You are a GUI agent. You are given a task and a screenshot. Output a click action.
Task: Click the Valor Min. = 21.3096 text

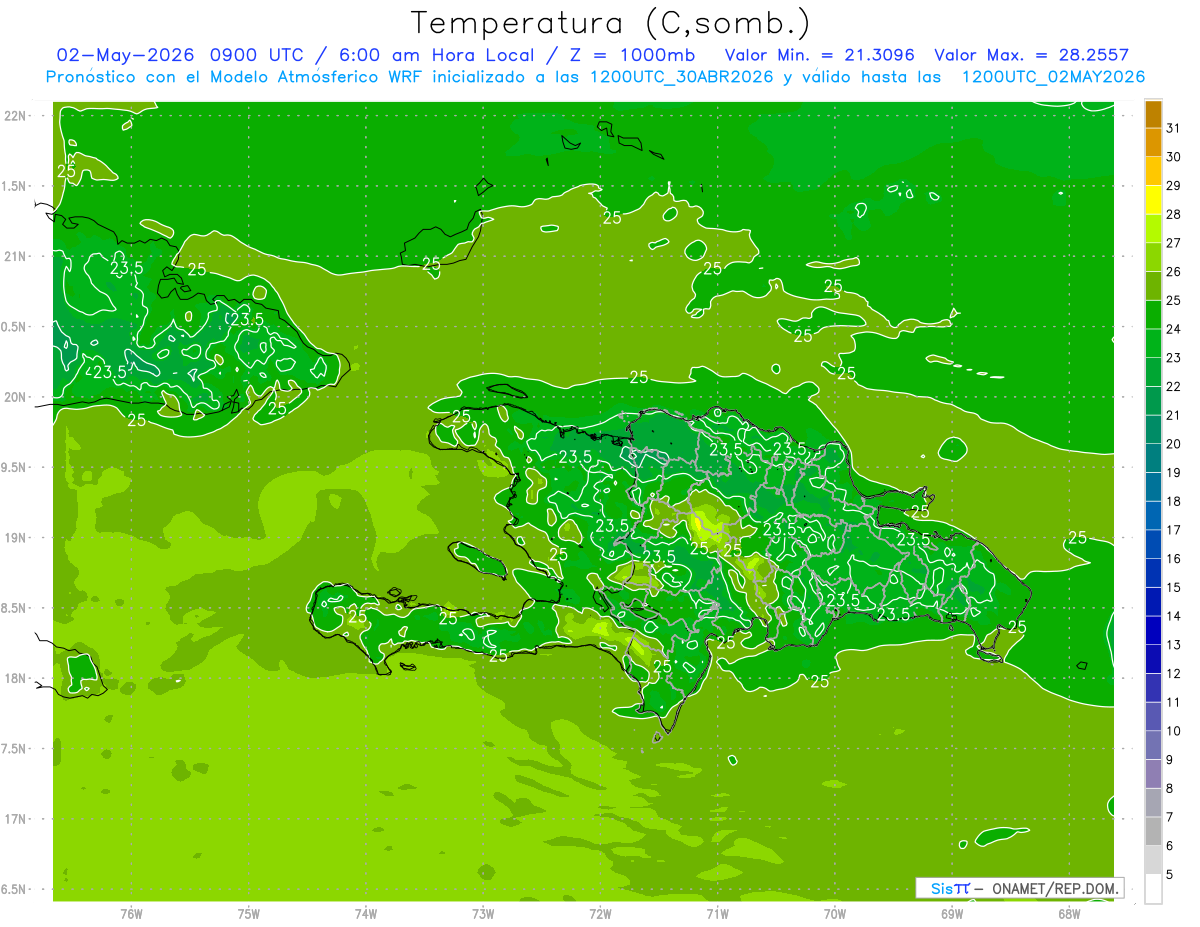(819, 55)
